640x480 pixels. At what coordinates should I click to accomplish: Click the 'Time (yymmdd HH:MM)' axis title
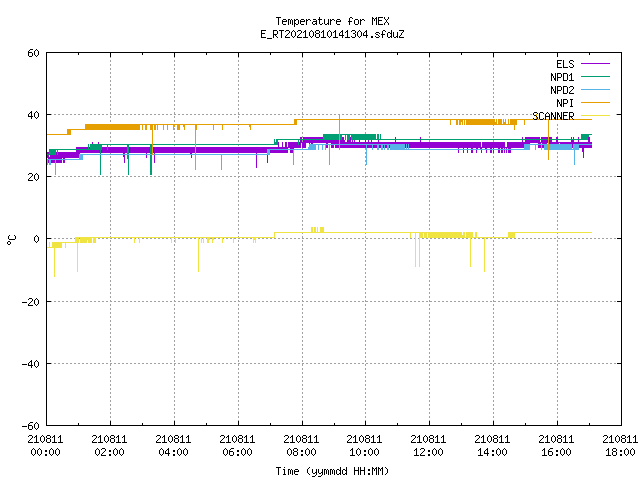[x=332, y=471]
